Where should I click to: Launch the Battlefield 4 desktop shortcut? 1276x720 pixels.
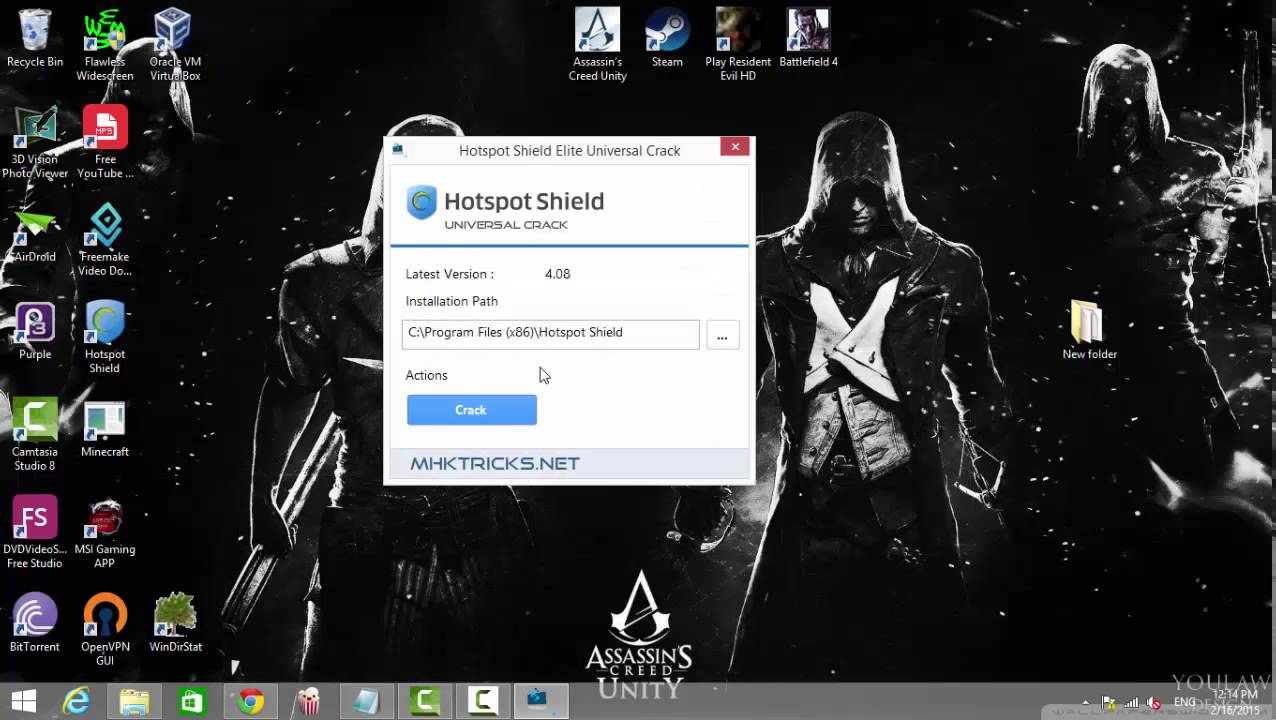[x=808, y=38]
